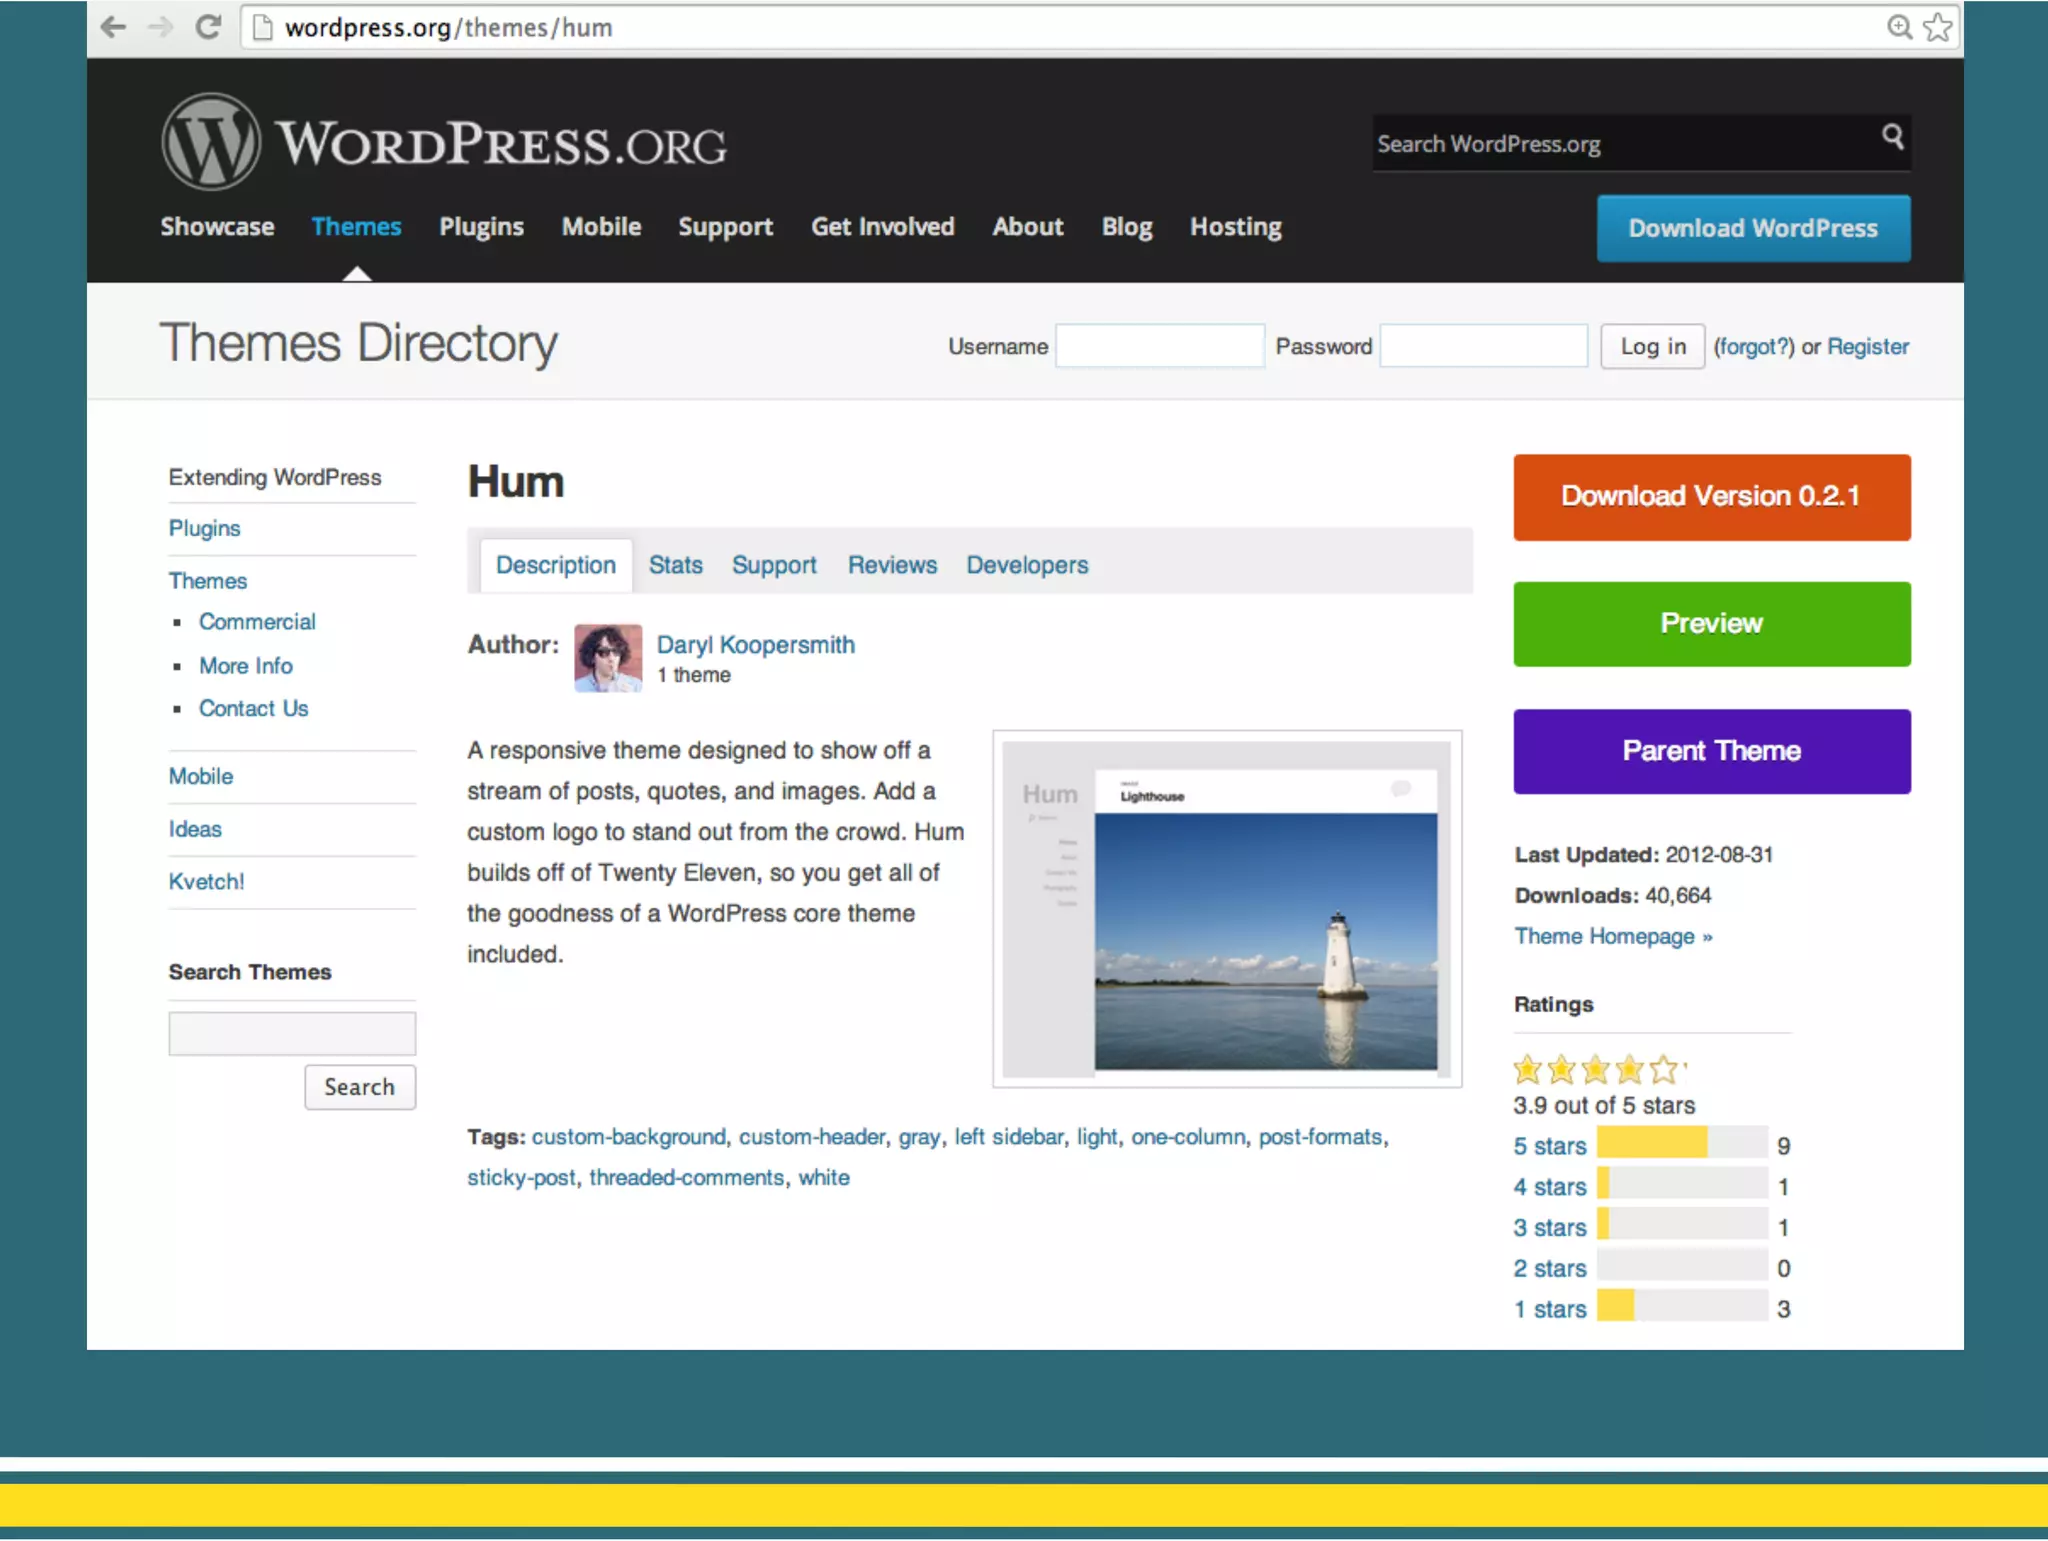Click the browser reload icon
The image size is (2048, 1541).
(x=208, y=27)
